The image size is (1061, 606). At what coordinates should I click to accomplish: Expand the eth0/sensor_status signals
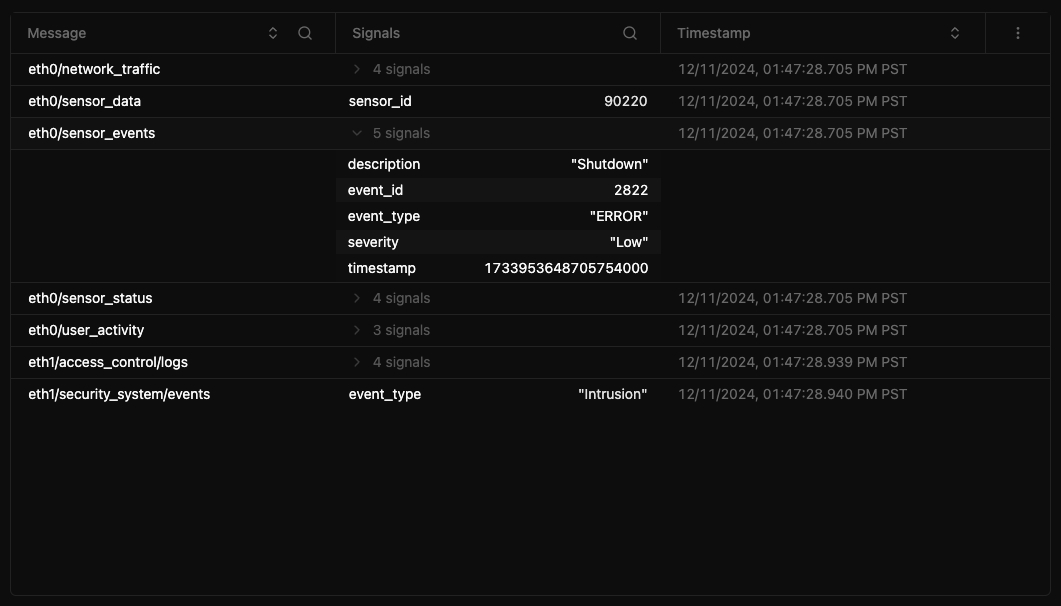pos(357,298)
